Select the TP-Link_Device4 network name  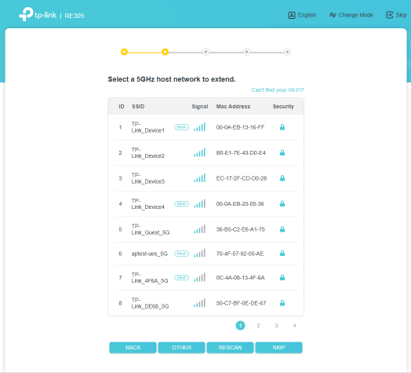(148, 204)
